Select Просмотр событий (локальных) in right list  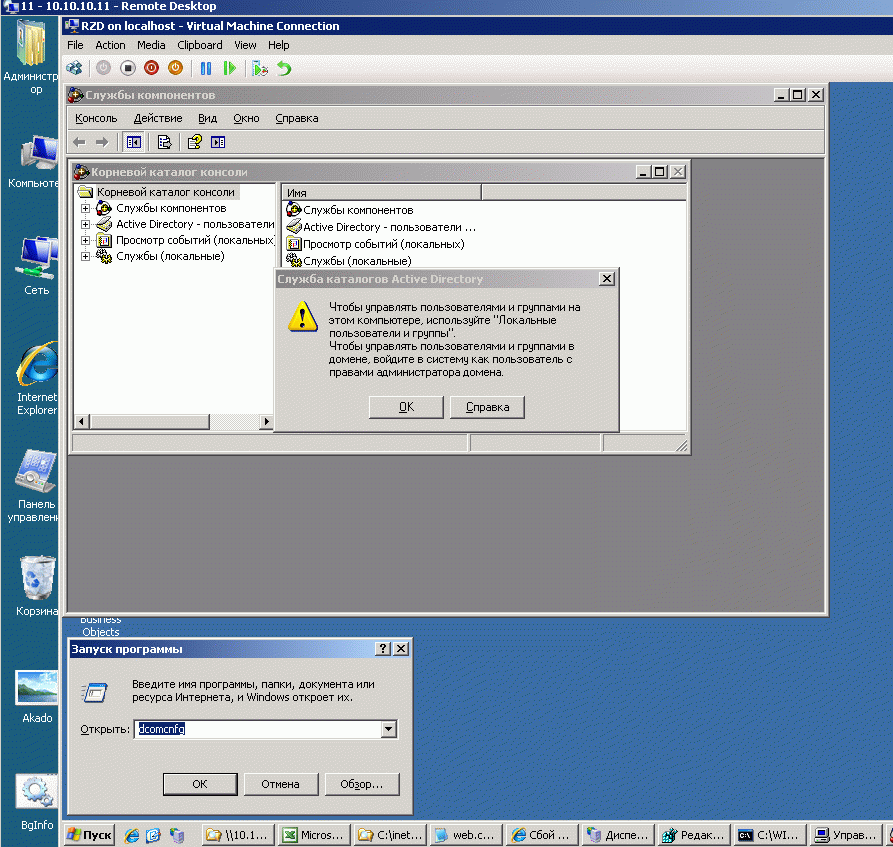383,244
